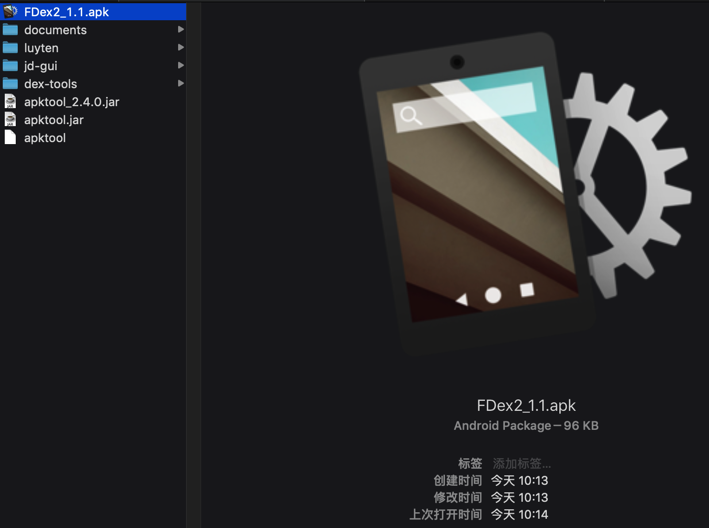The image size is (709, 528).
Task: Click the FDex2_1.1.apk preview title
Action: pyautogui.click(x=526, y=405)
